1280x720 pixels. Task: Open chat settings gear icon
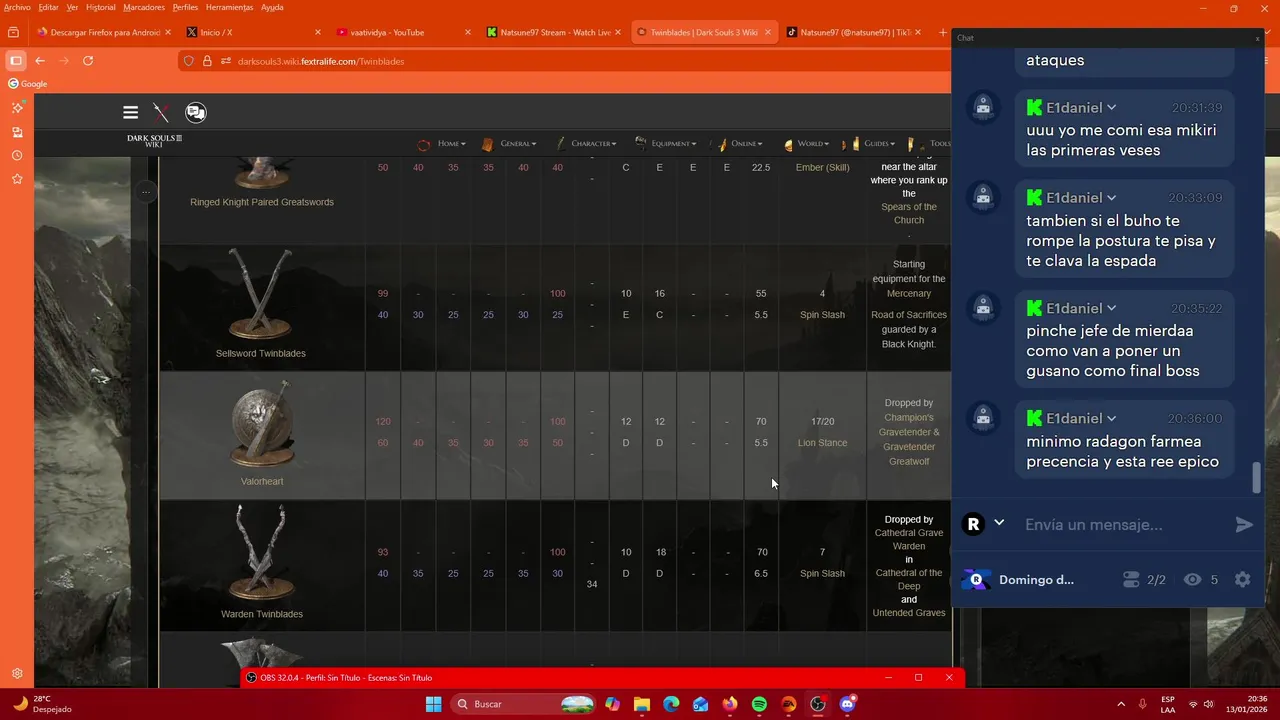coord(1242,579)
